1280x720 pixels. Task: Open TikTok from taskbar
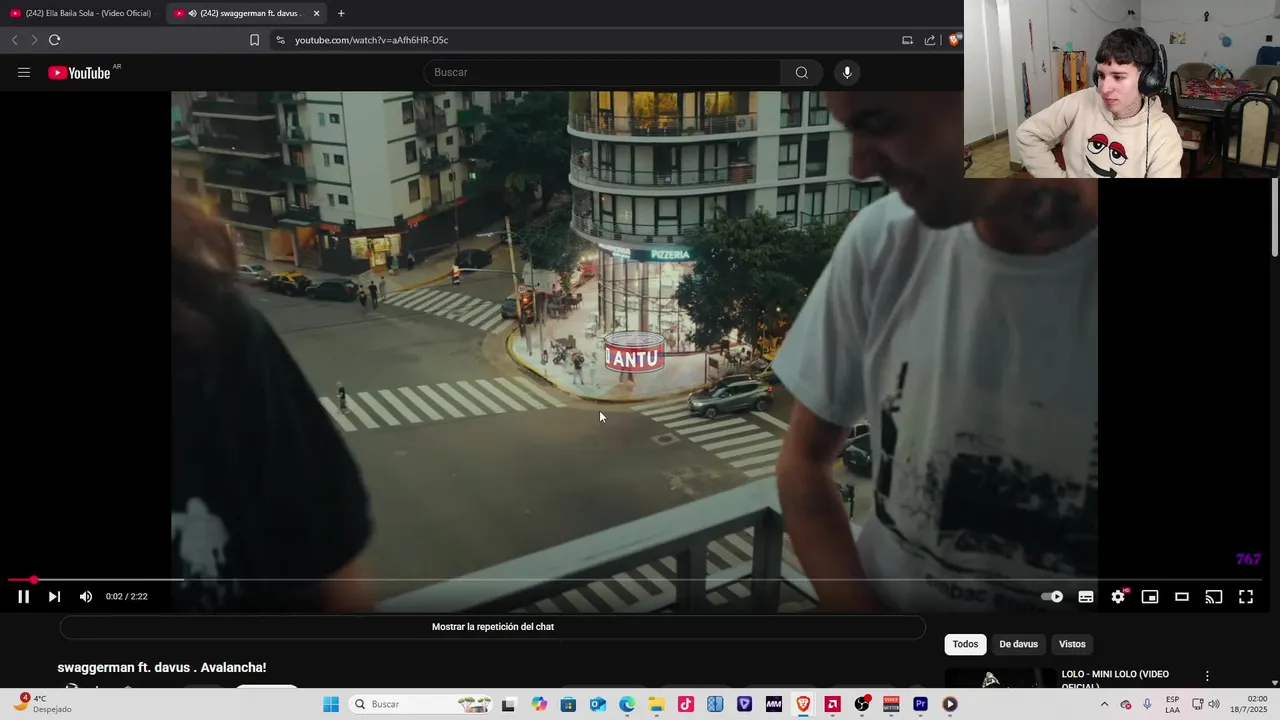coord(686,704)
